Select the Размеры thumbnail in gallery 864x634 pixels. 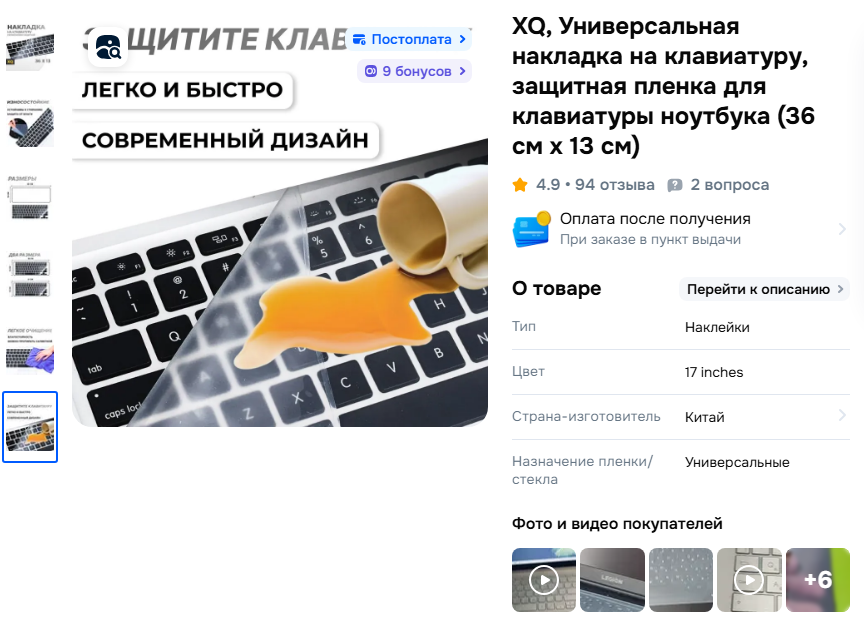click(x=30, y=198)
